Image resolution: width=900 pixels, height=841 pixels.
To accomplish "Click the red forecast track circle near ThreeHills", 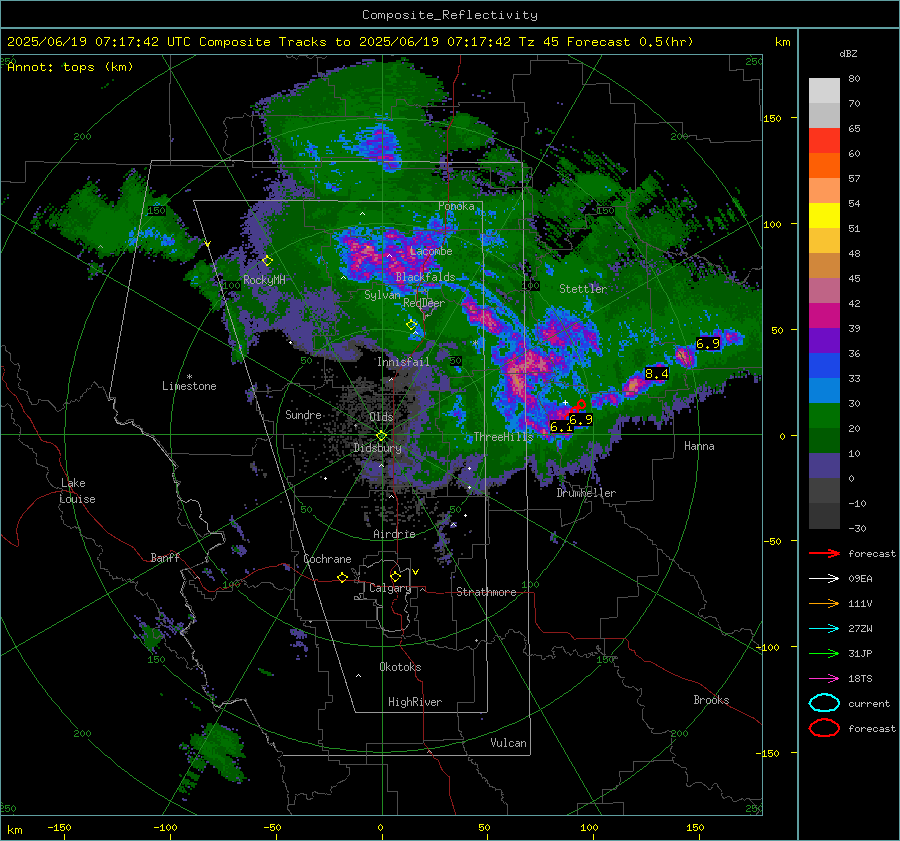I will click(581, 405).
